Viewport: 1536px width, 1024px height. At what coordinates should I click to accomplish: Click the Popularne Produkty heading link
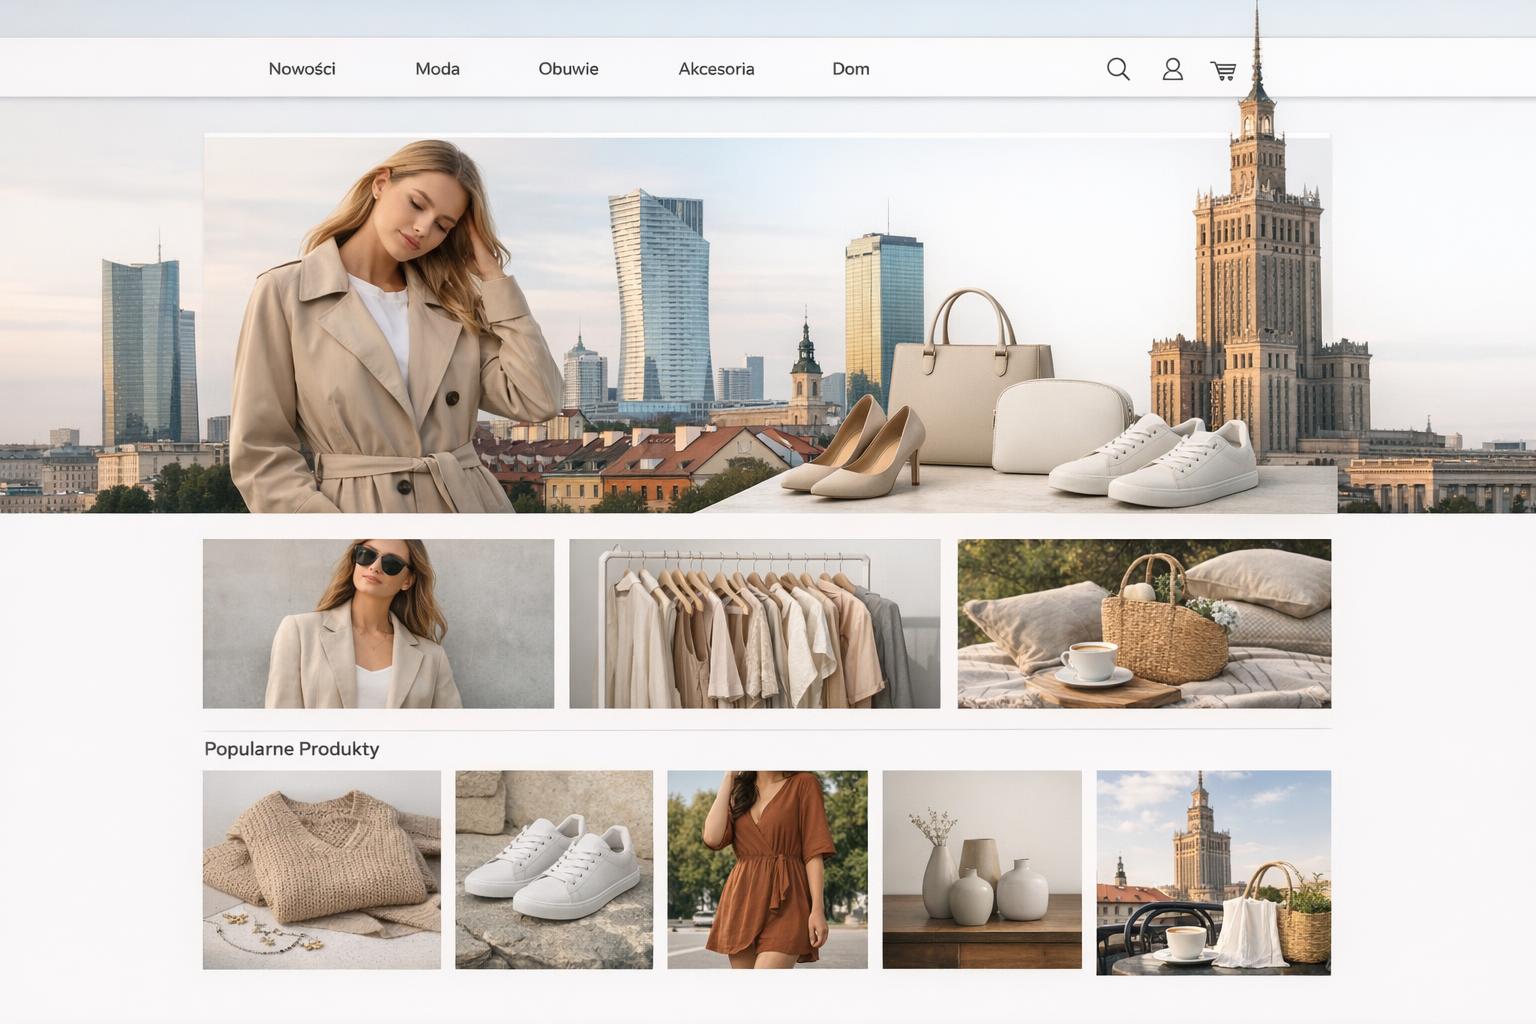291,749
